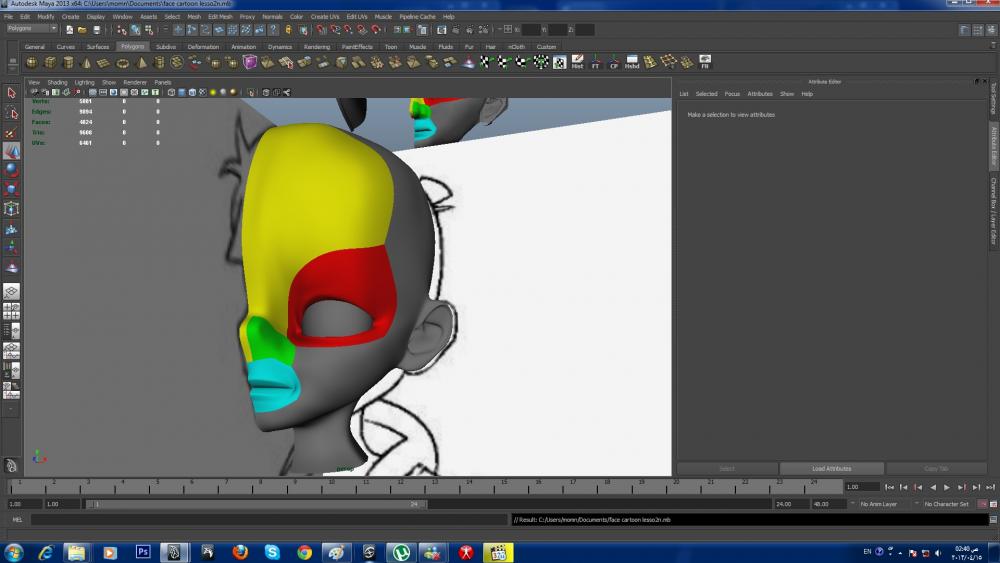1000x563 pixels.
Task: Select the arrow Select tool in toolbox
Action: coord(11,93)
